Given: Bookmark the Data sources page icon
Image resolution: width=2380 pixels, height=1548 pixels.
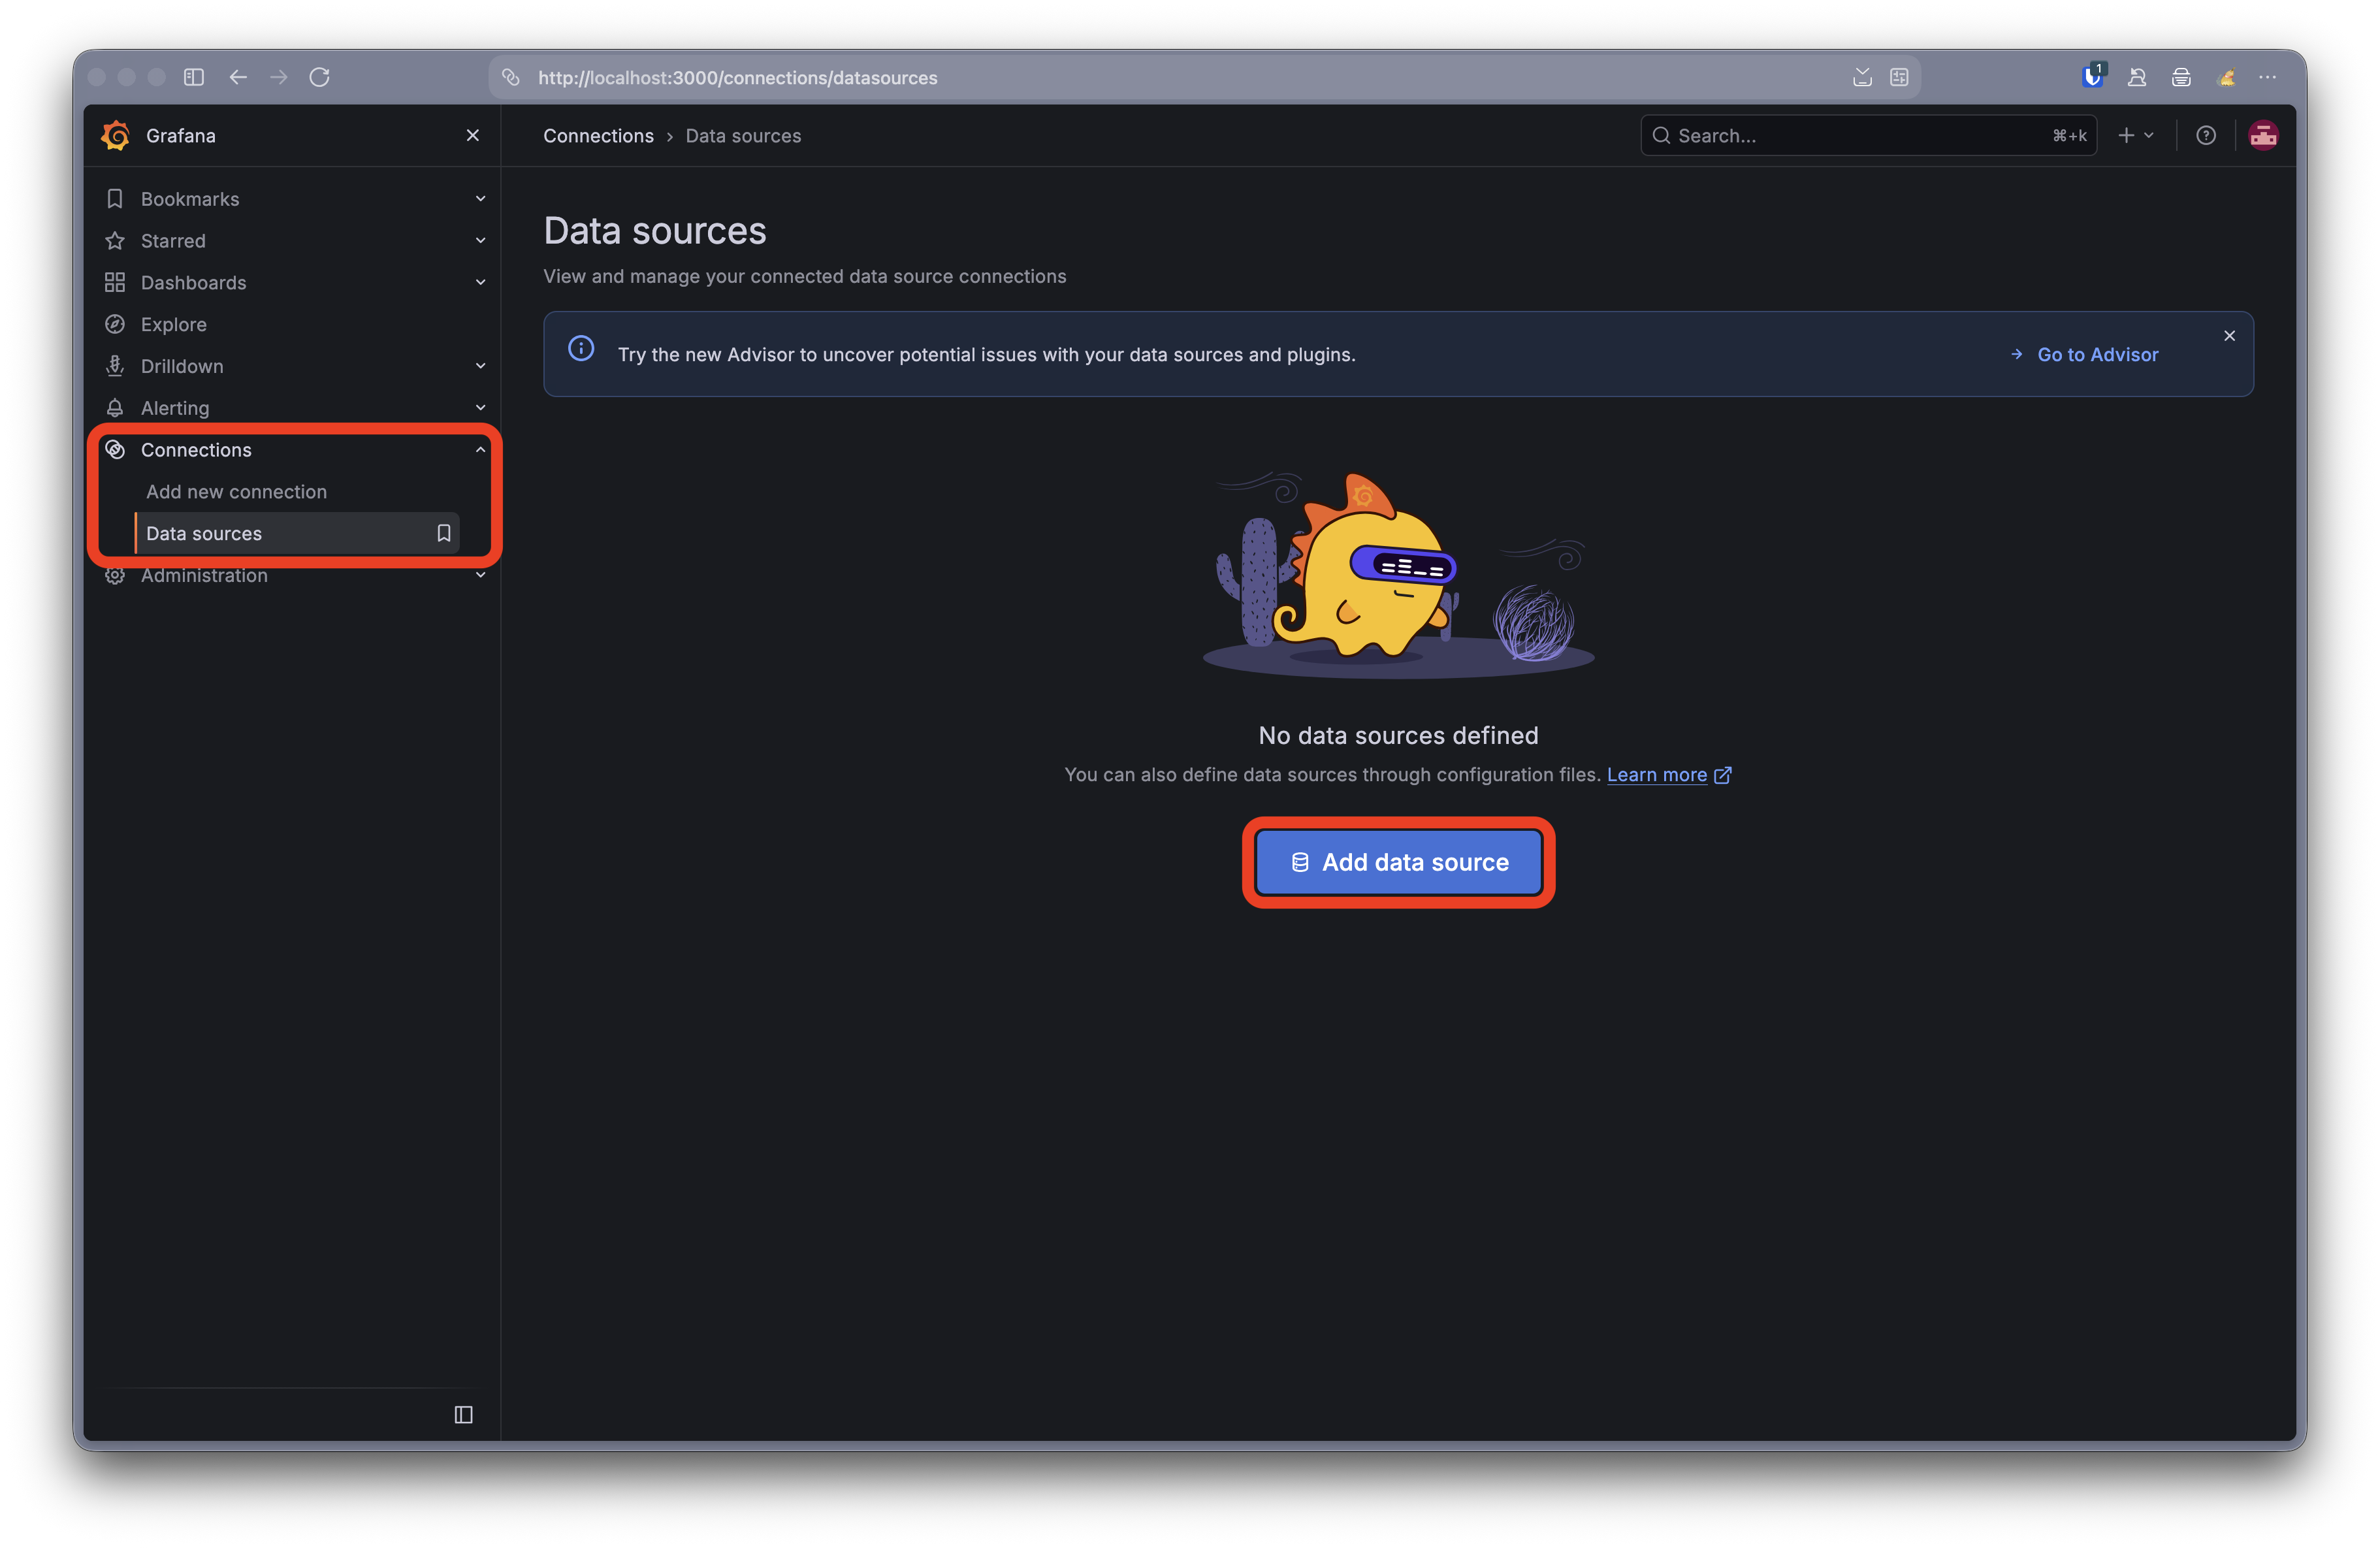Looking at the screenshot, I should coord(444,534).
